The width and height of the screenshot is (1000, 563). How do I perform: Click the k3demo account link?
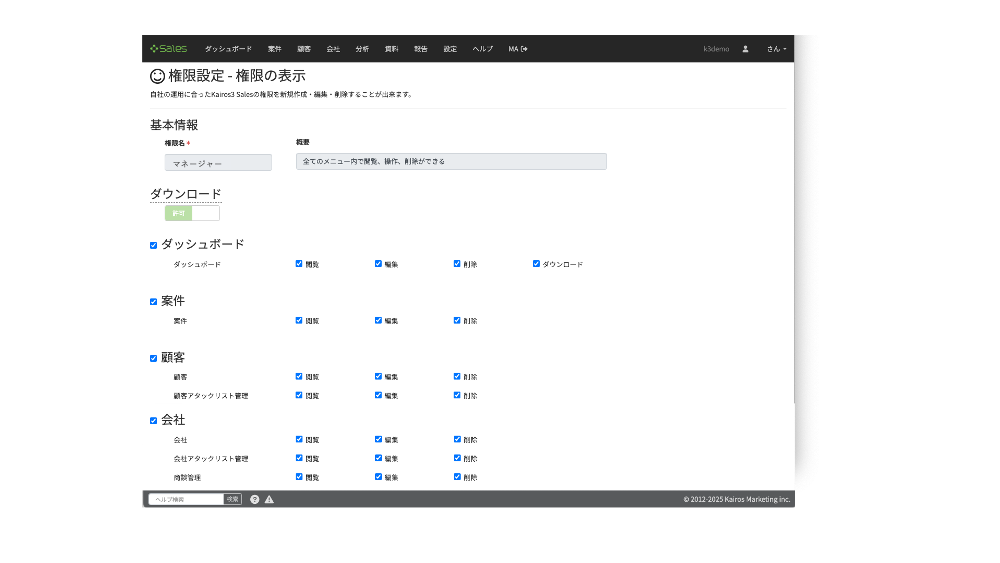[716, 49]
